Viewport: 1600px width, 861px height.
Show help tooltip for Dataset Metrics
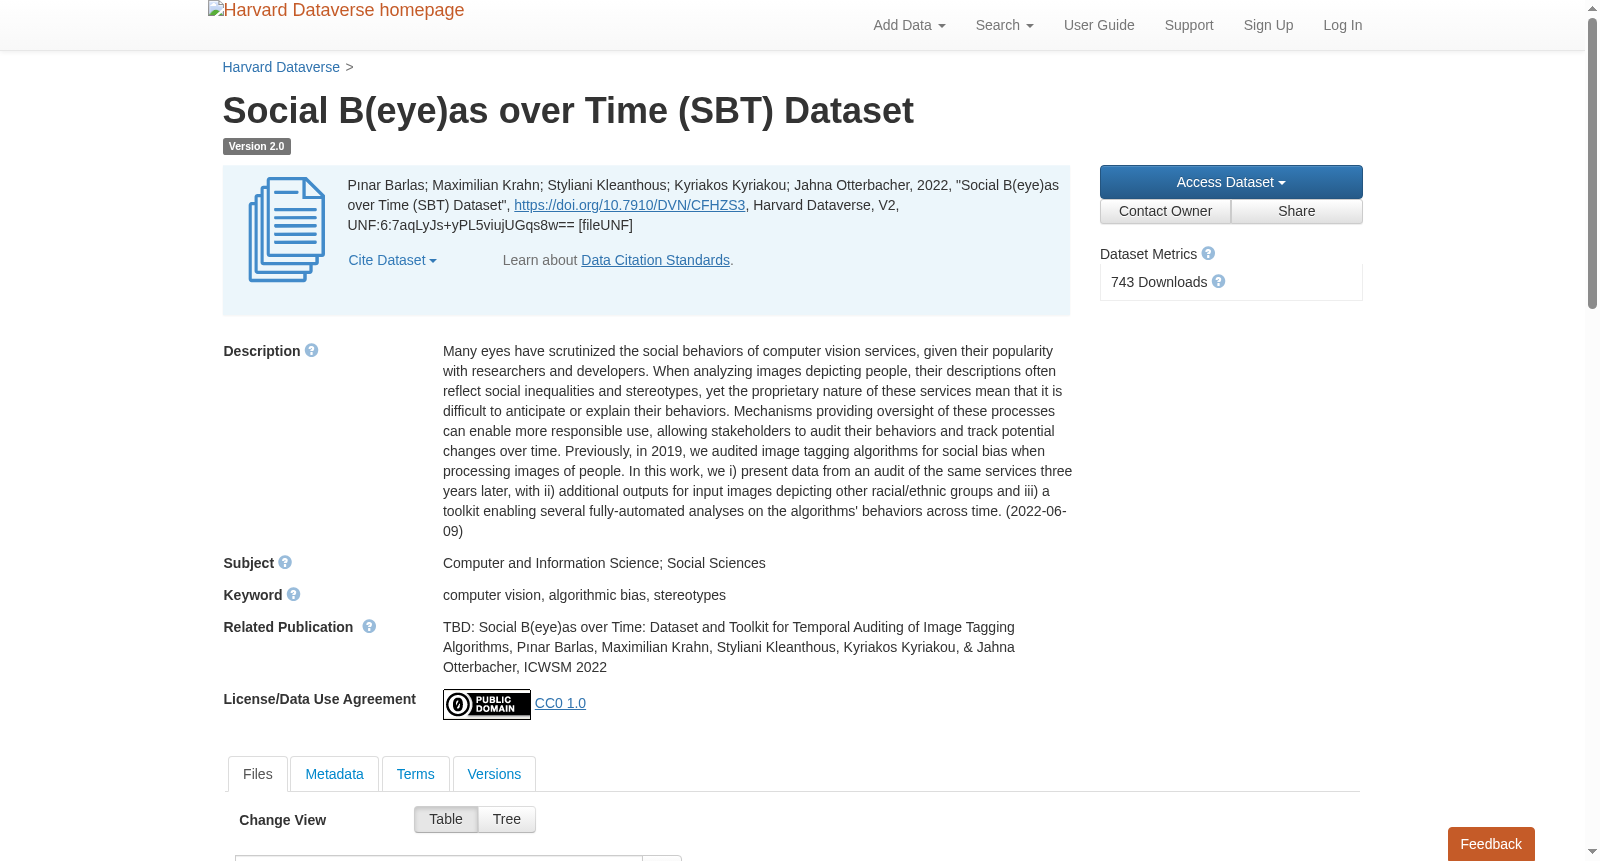click(1208, 254)
